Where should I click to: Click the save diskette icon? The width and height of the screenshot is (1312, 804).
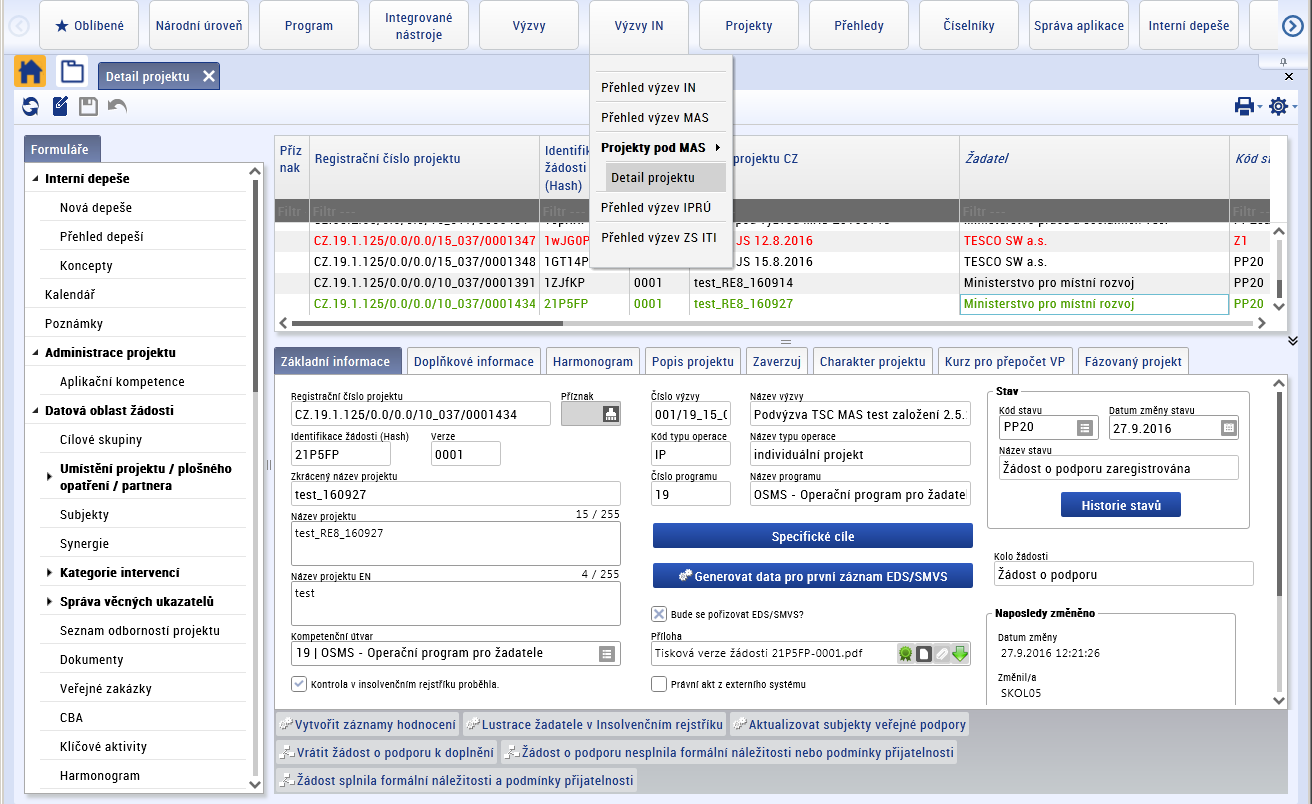click(x=89, y=106)
